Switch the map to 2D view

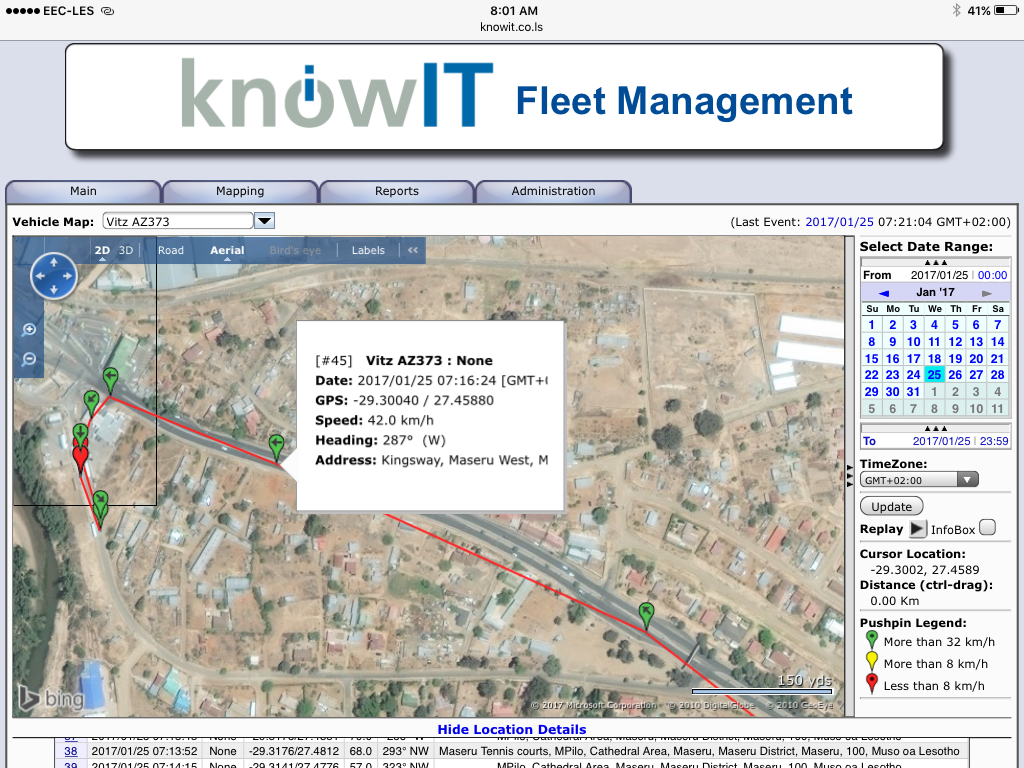click(x=102, y=250)
